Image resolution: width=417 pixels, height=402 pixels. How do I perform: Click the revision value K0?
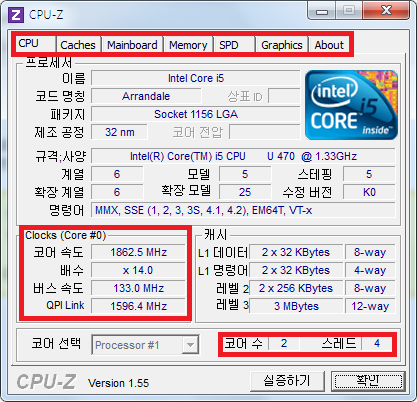[x=369, y=192]
